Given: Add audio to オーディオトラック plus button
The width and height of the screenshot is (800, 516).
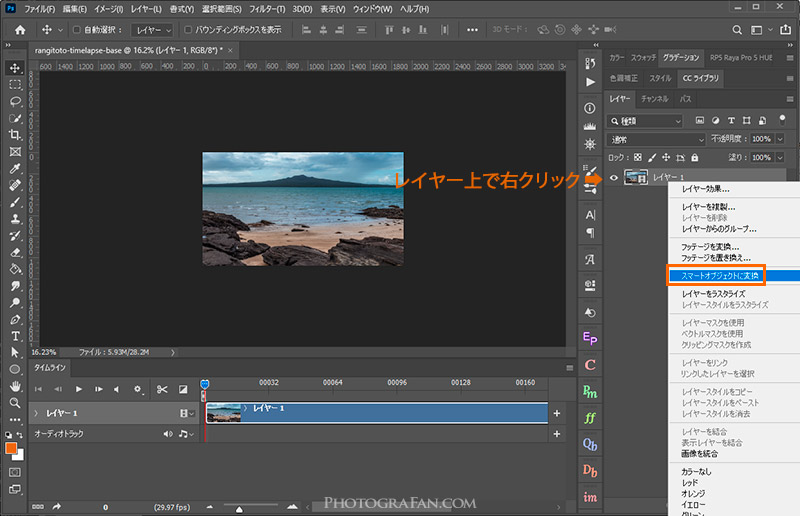Looking at the screenshot, I should [557, 434].
